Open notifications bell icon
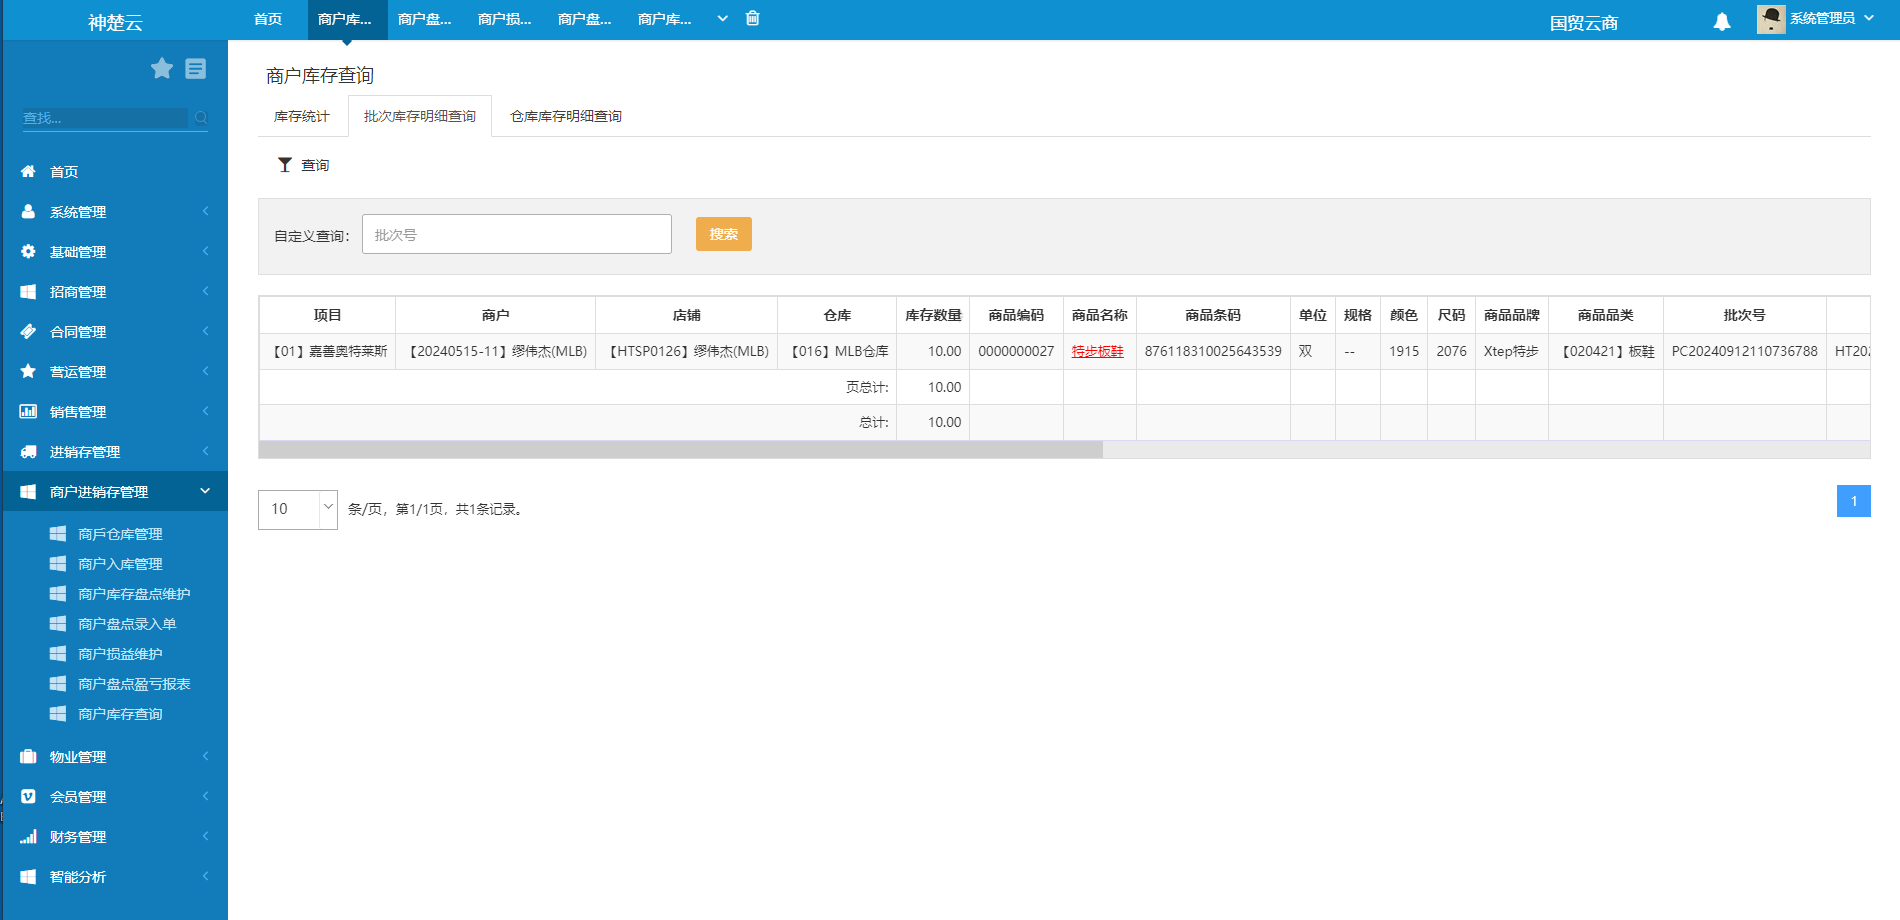 point(1722,22)
